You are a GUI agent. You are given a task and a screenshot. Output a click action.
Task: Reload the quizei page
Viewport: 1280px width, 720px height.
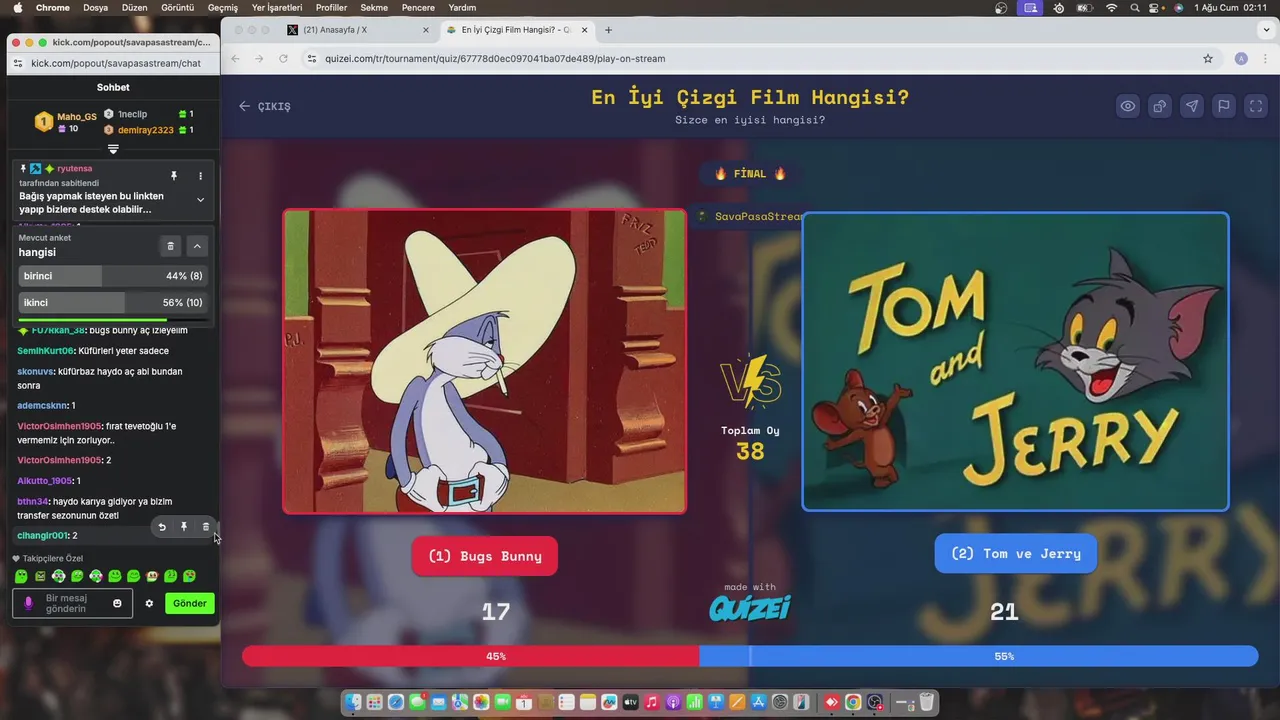(283, 58)
